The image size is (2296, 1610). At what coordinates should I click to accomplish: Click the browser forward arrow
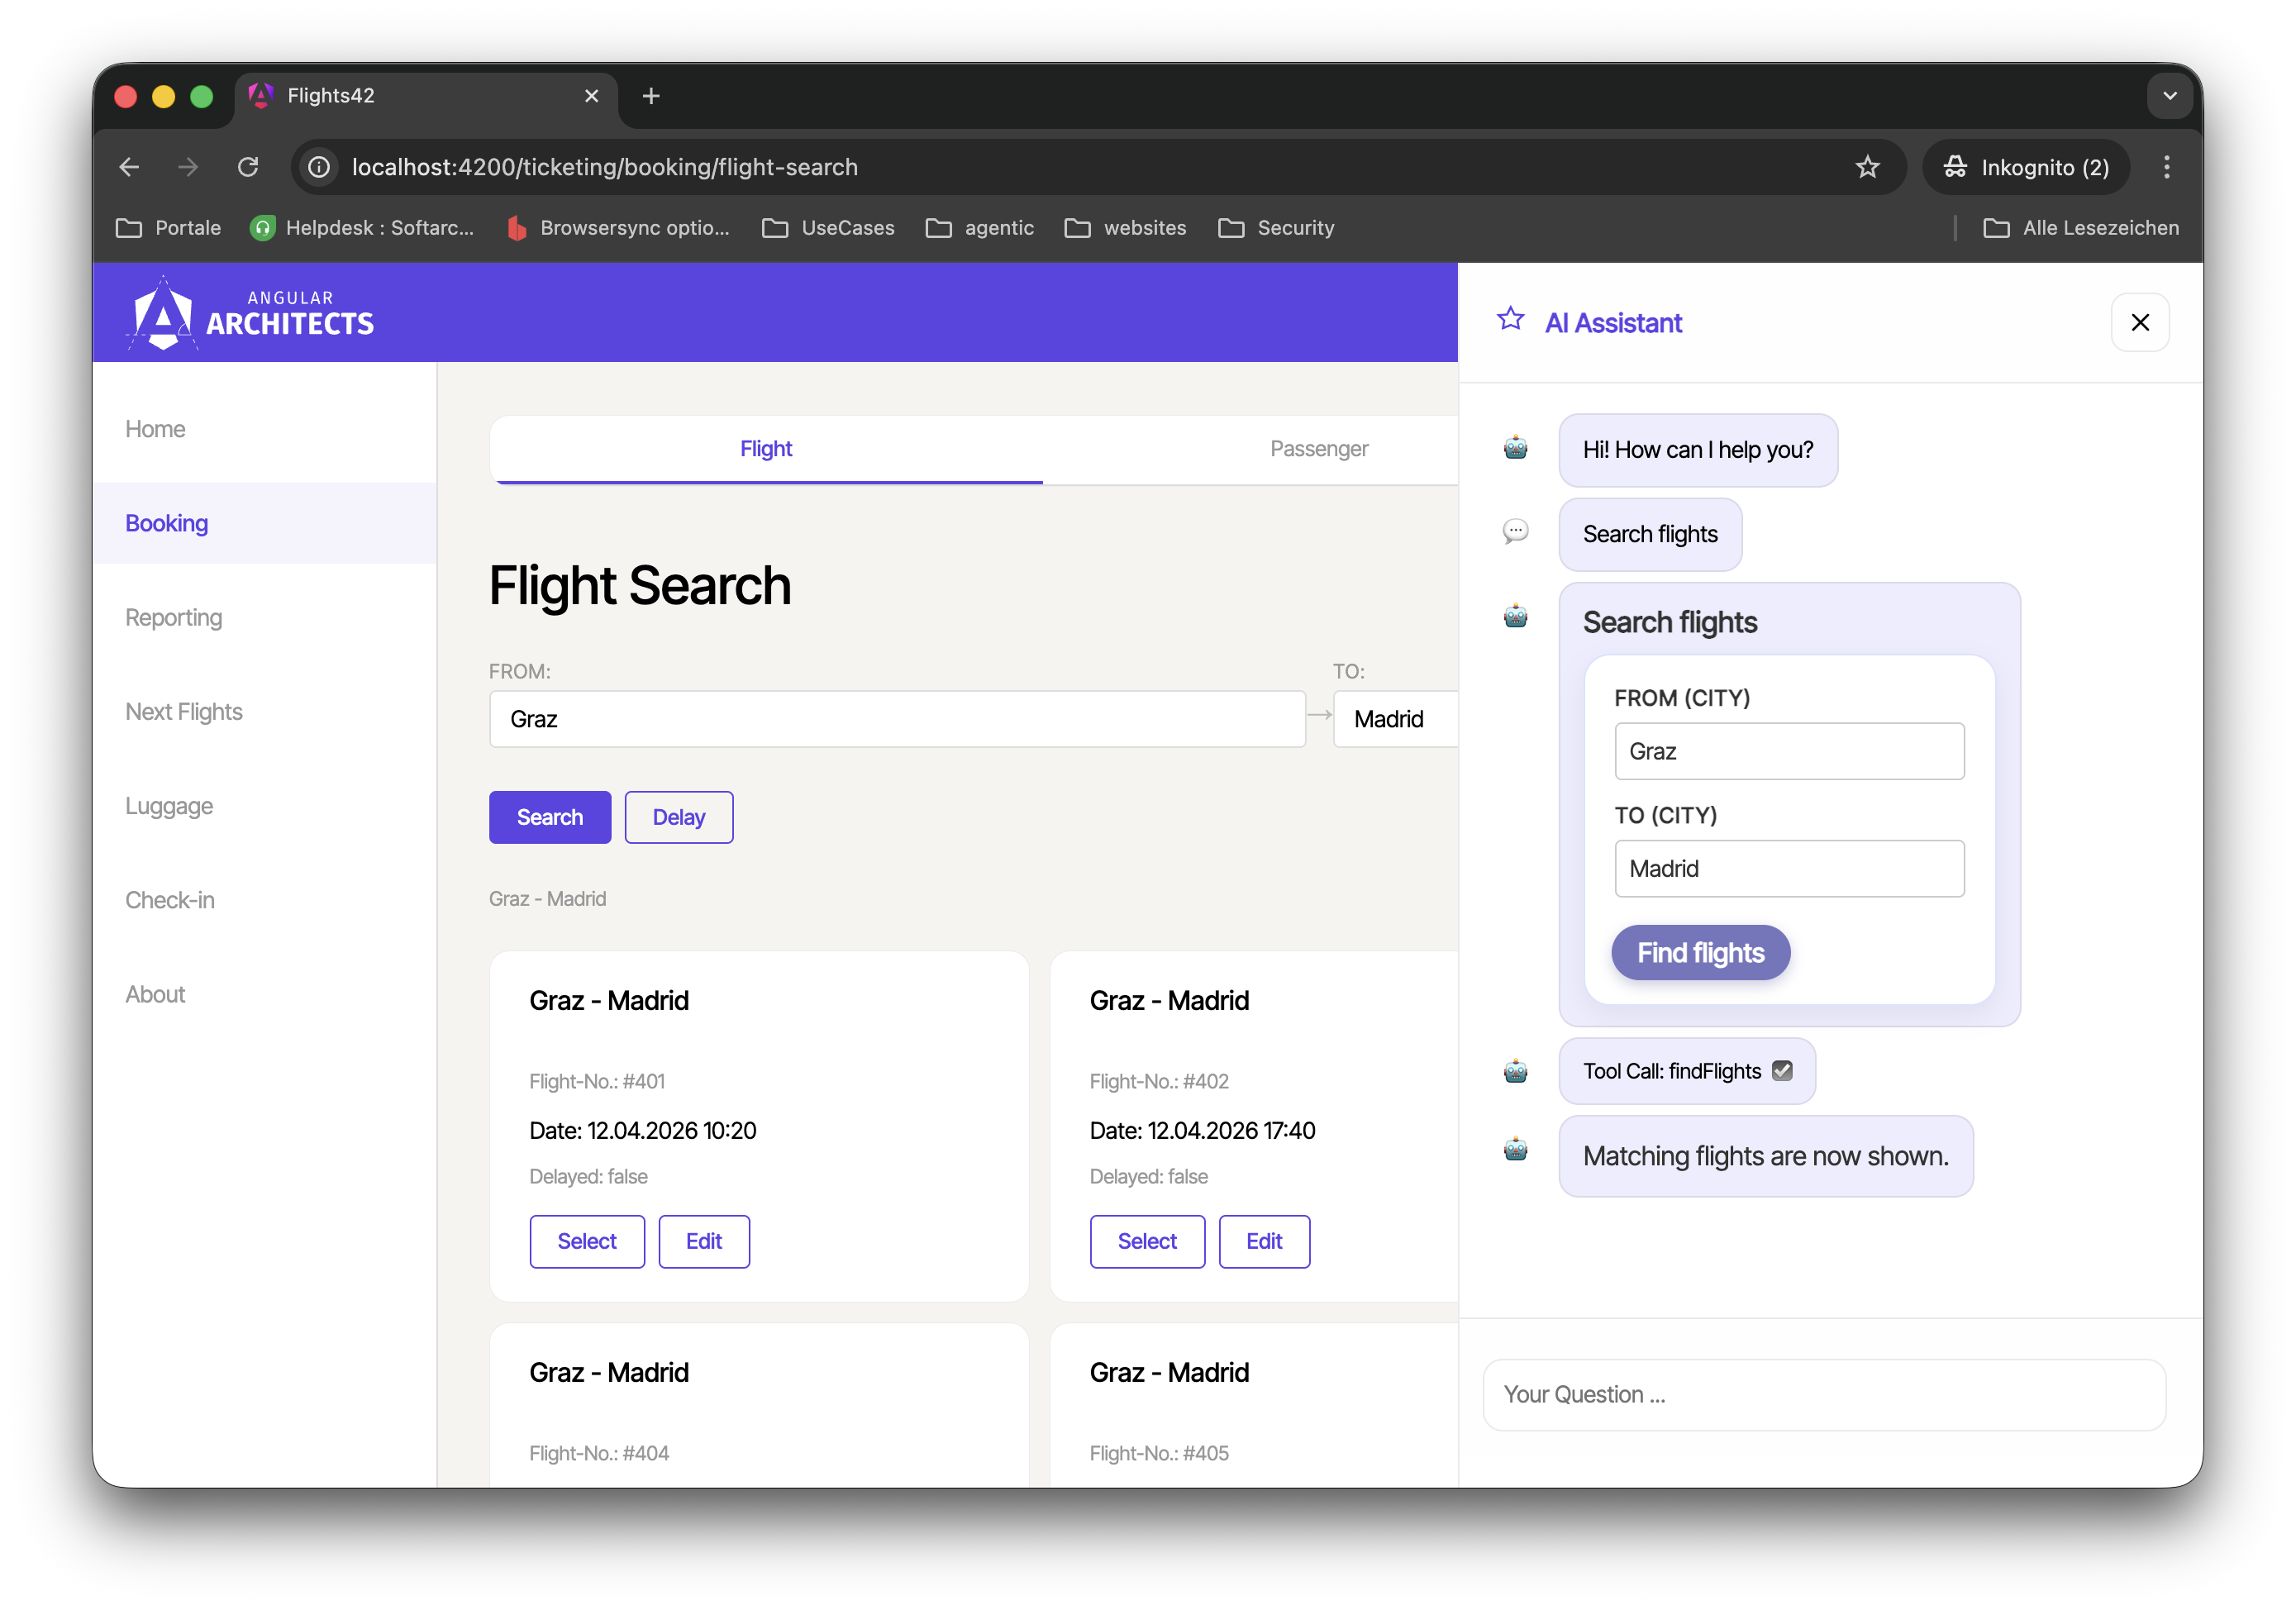[188, 167]
